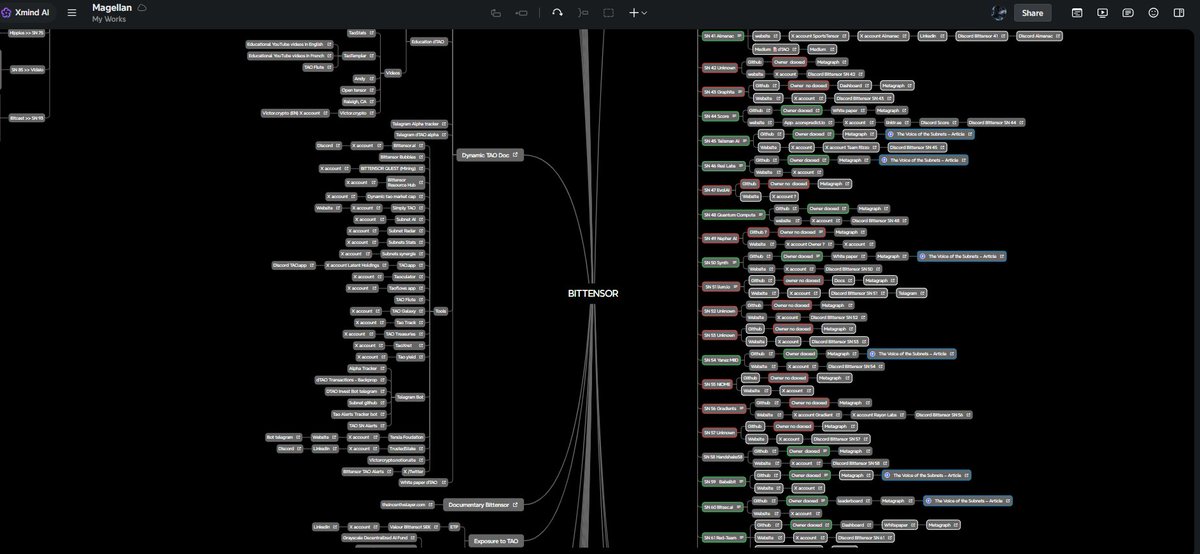Select the TAO Treasuries node
The width and height of the screenshot is (1200, 554).
(x=403, y=333)
